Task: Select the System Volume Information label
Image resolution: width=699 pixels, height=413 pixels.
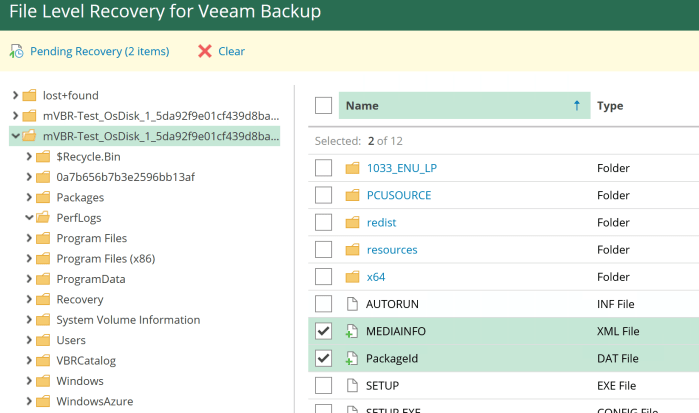Action: (128, 320)
